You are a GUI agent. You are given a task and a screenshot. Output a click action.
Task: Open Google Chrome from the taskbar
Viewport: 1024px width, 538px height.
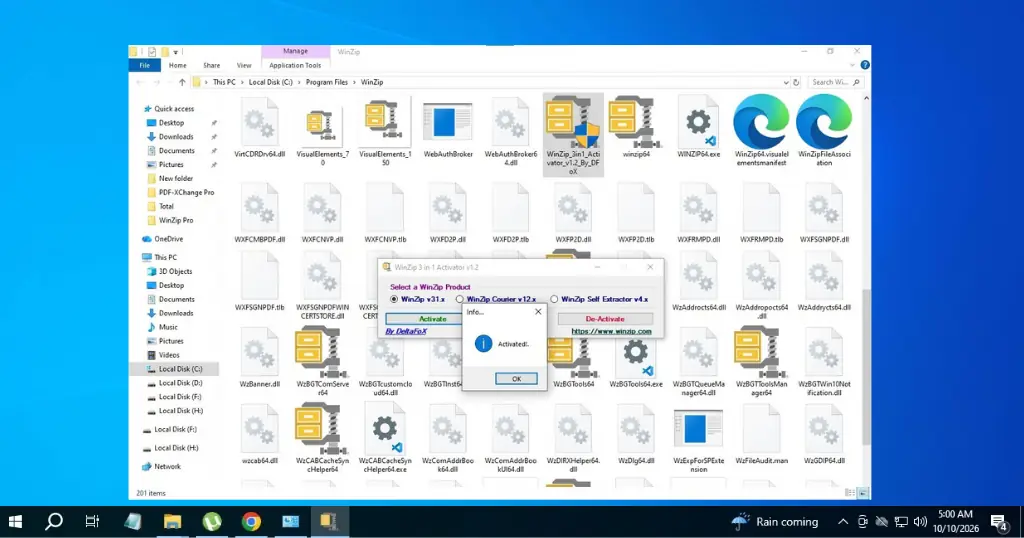click(x=251, y=521)
